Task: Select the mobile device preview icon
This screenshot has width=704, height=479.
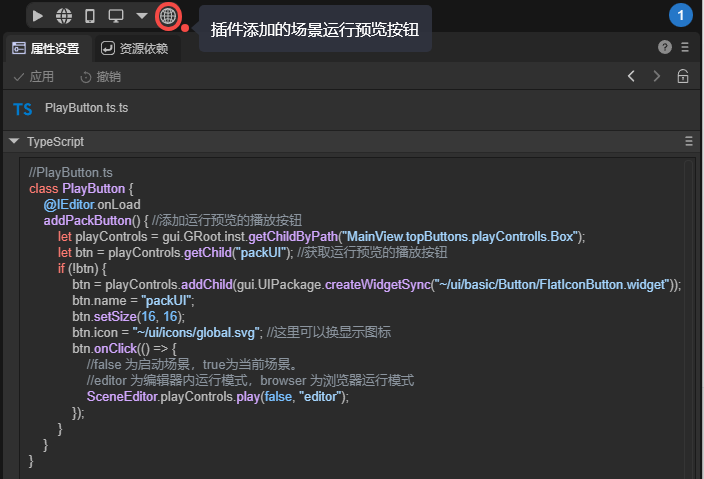Action: 90,16
